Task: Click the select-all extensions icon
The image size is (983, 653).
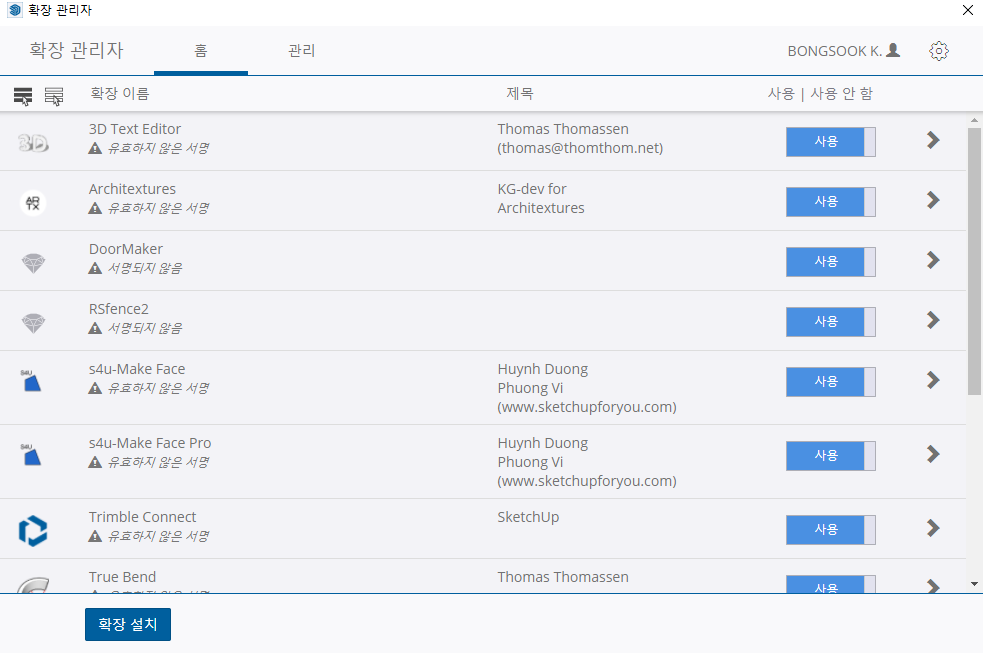Action: click(x=23, y=96)
